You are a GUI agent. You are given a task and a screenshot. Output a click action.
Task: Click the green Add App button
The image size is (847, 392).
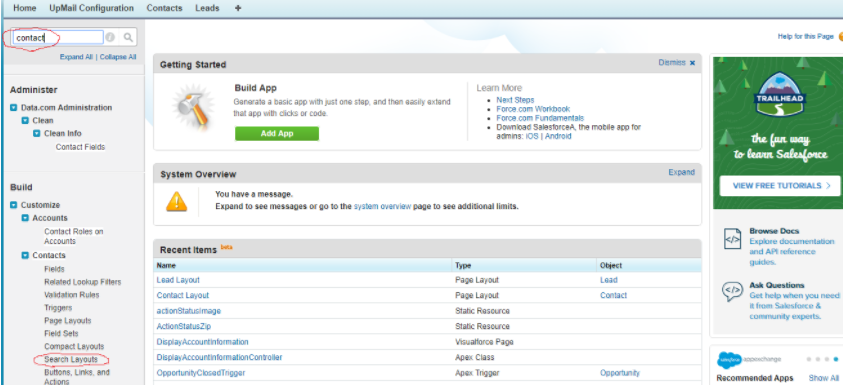tap(277, 134)
